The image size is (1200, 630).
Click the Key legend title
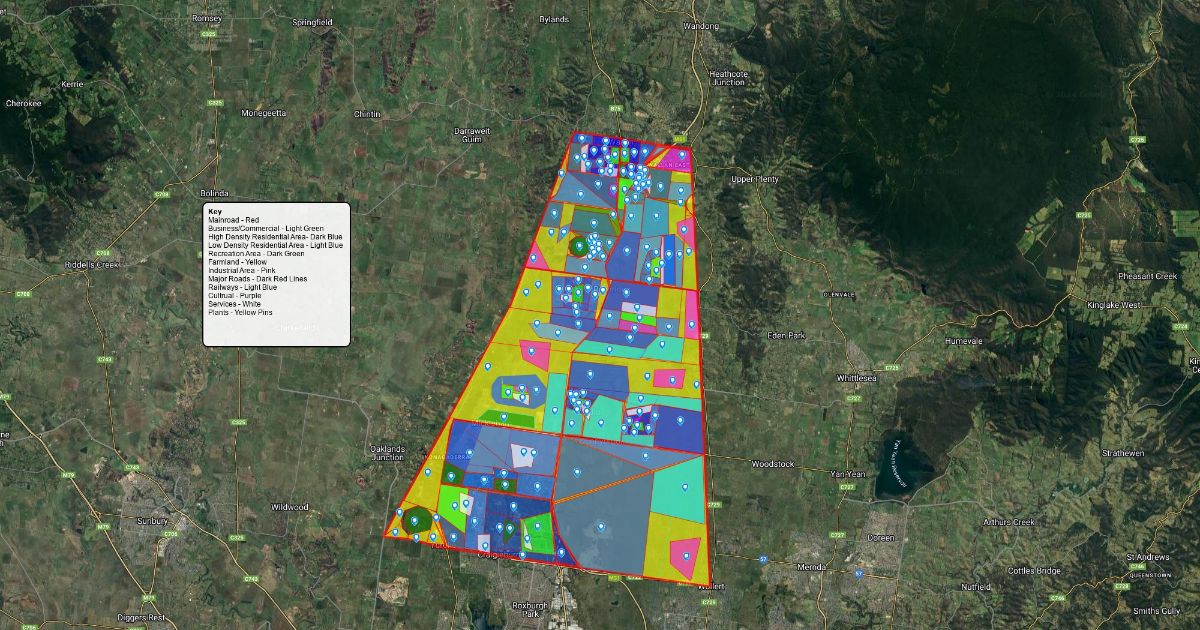pos(214,212)
